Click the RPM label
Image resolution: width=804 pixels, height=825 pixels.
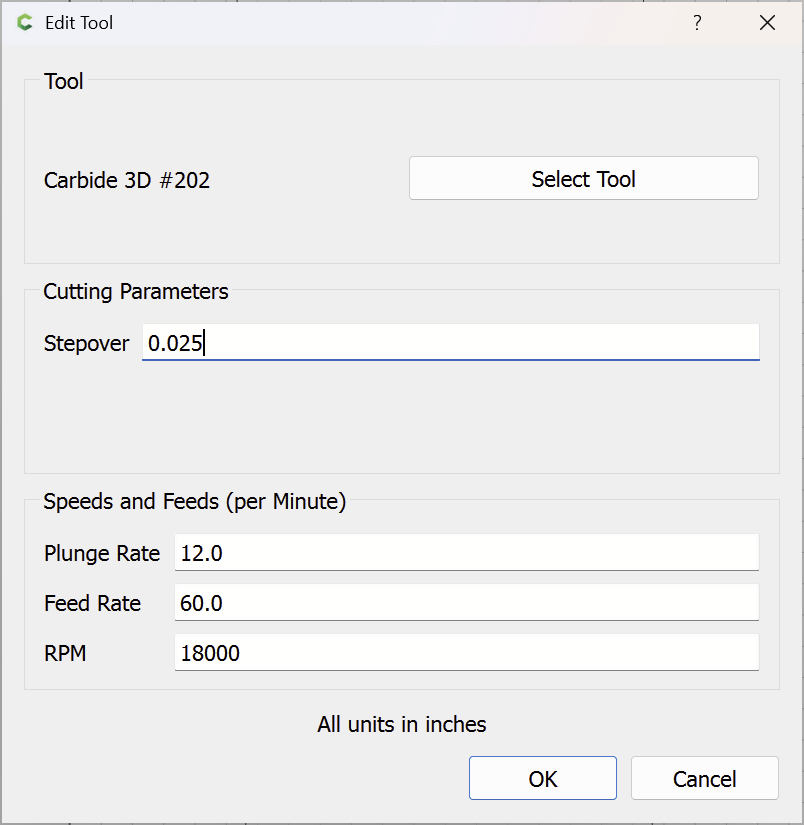coord(65,653)
